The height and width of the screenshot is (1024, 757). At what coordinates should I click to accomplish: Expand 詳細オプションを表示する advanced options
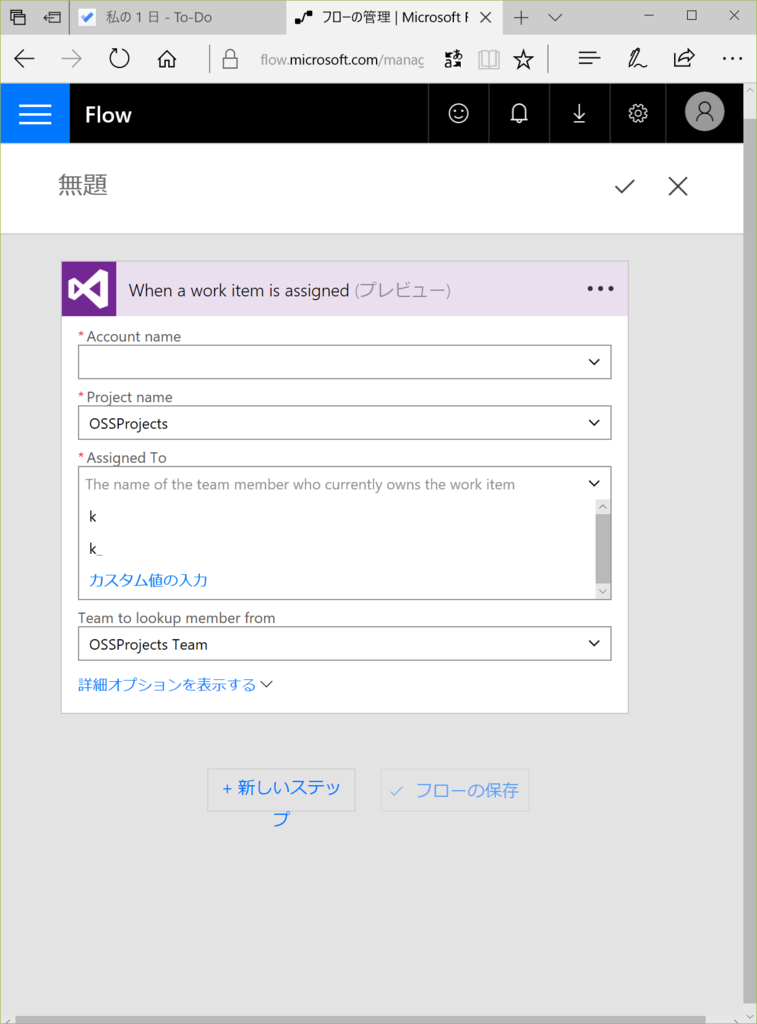click(175, 684)
